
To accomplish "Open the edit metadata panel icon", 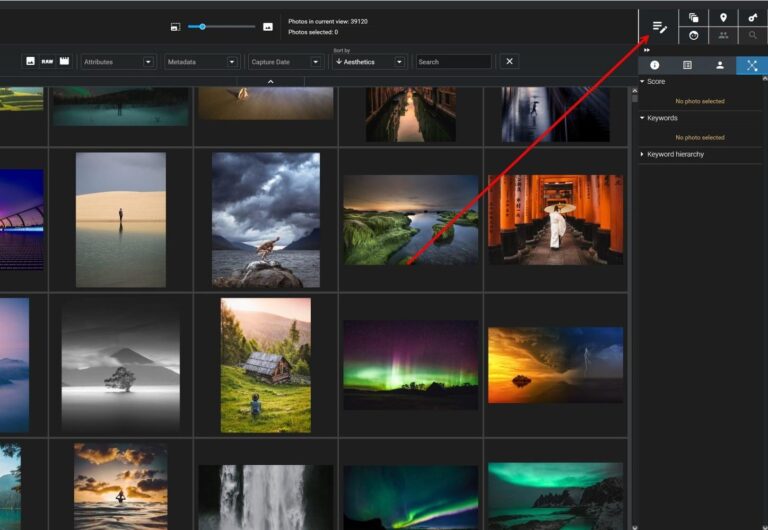I will point(659,27).
